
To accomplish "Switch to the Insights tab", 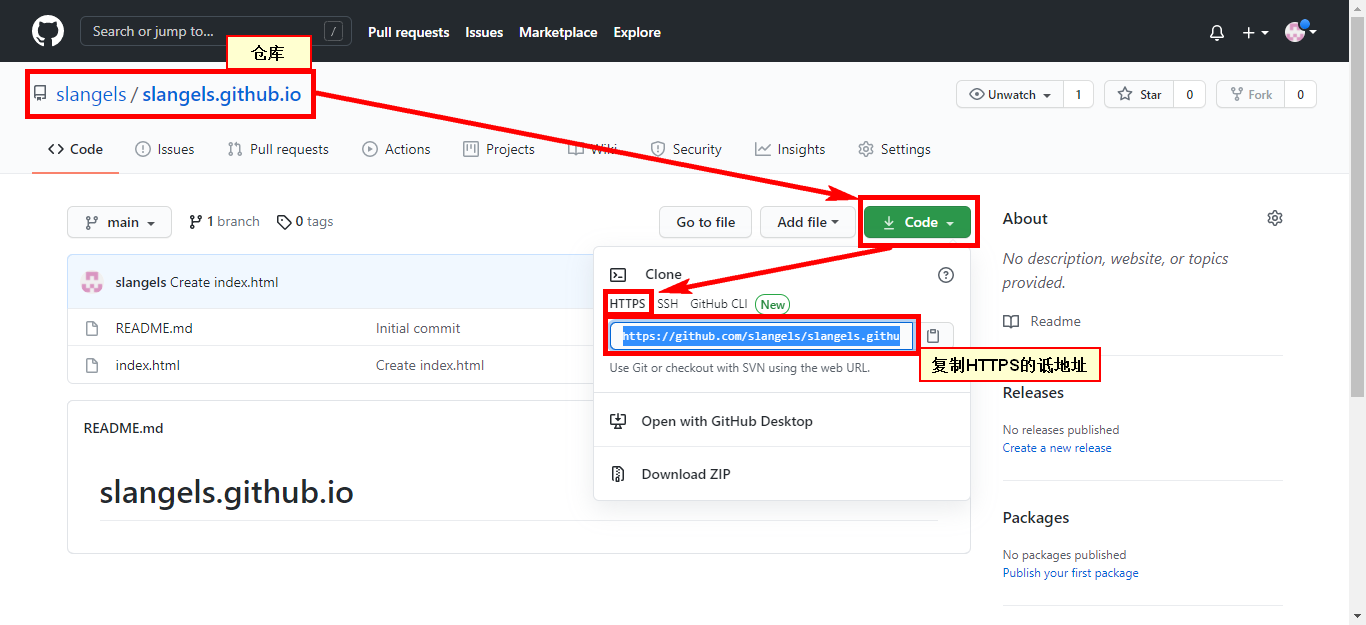I will pos(790,149).
